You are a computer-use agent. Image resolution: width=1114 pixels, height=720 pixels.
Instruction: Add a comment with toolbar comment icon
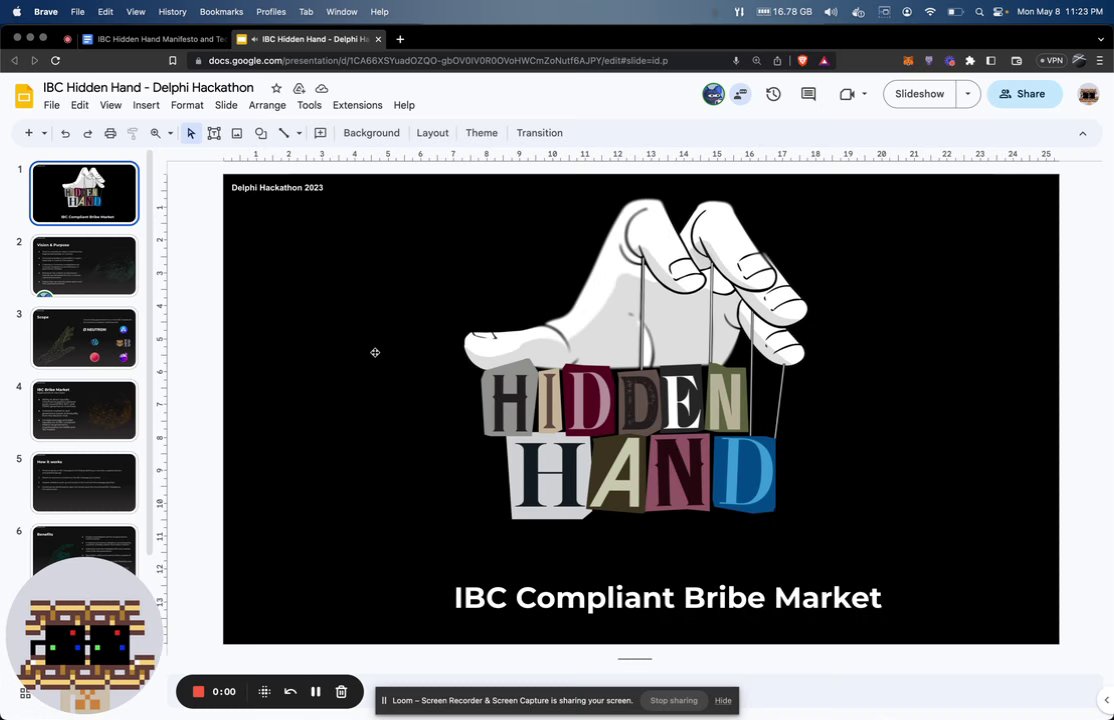click(320, 133)
